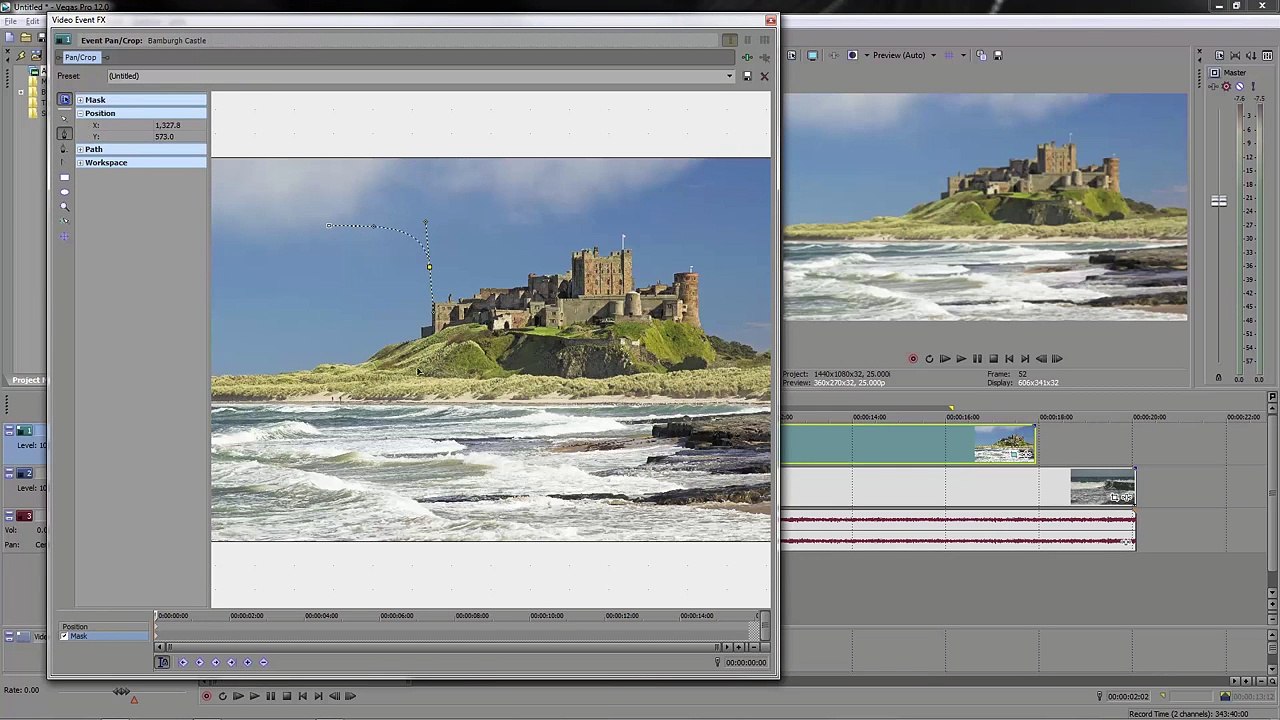The height and width of the screenshot is (720, 1280).
Task: Jump to first keyframe button
Action: pyautogui.click(x=183, y=662)
